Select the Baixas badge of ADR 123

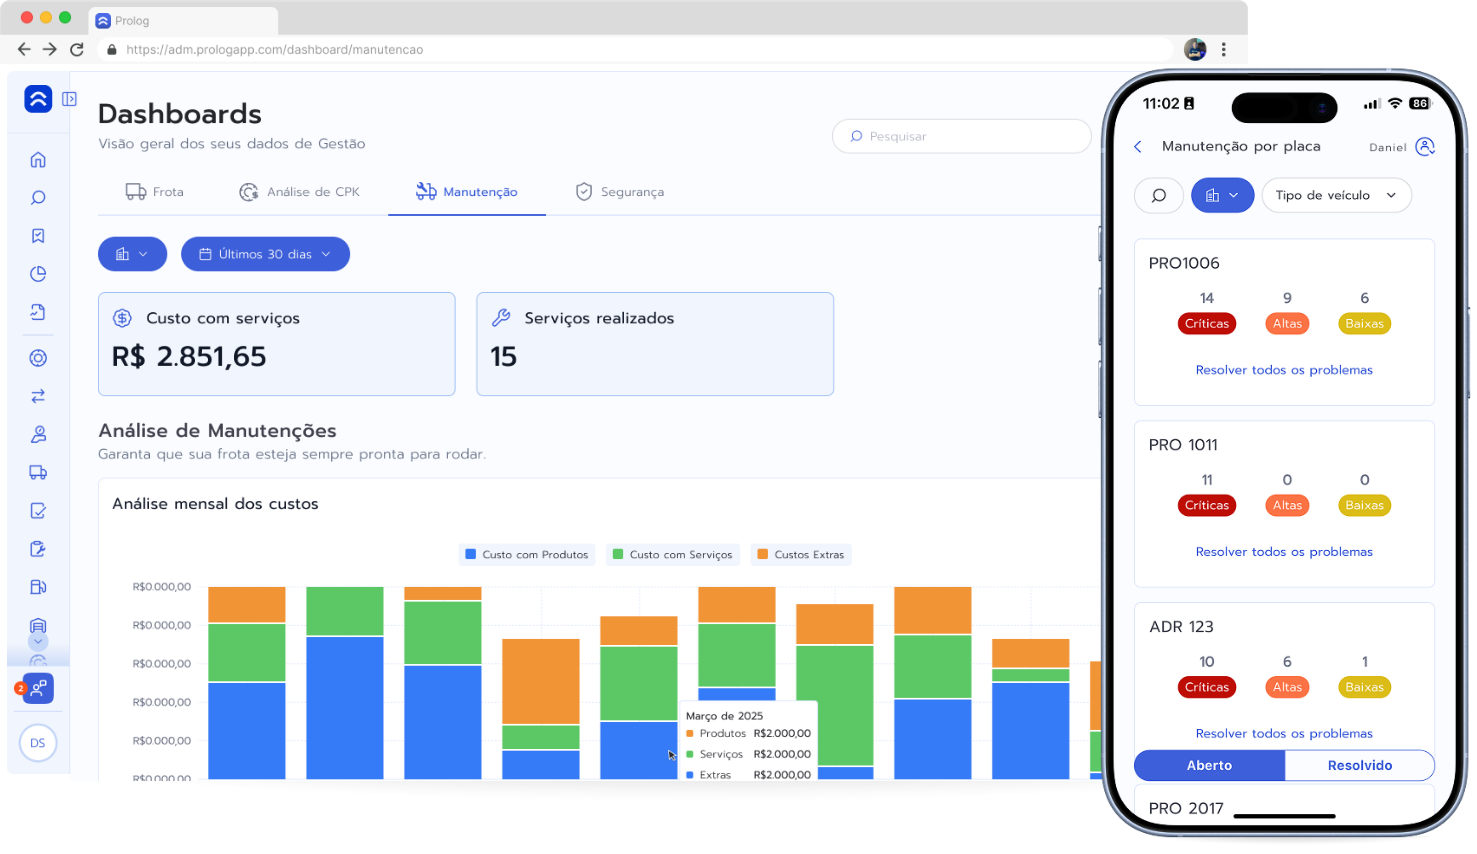coord(1365,688)
